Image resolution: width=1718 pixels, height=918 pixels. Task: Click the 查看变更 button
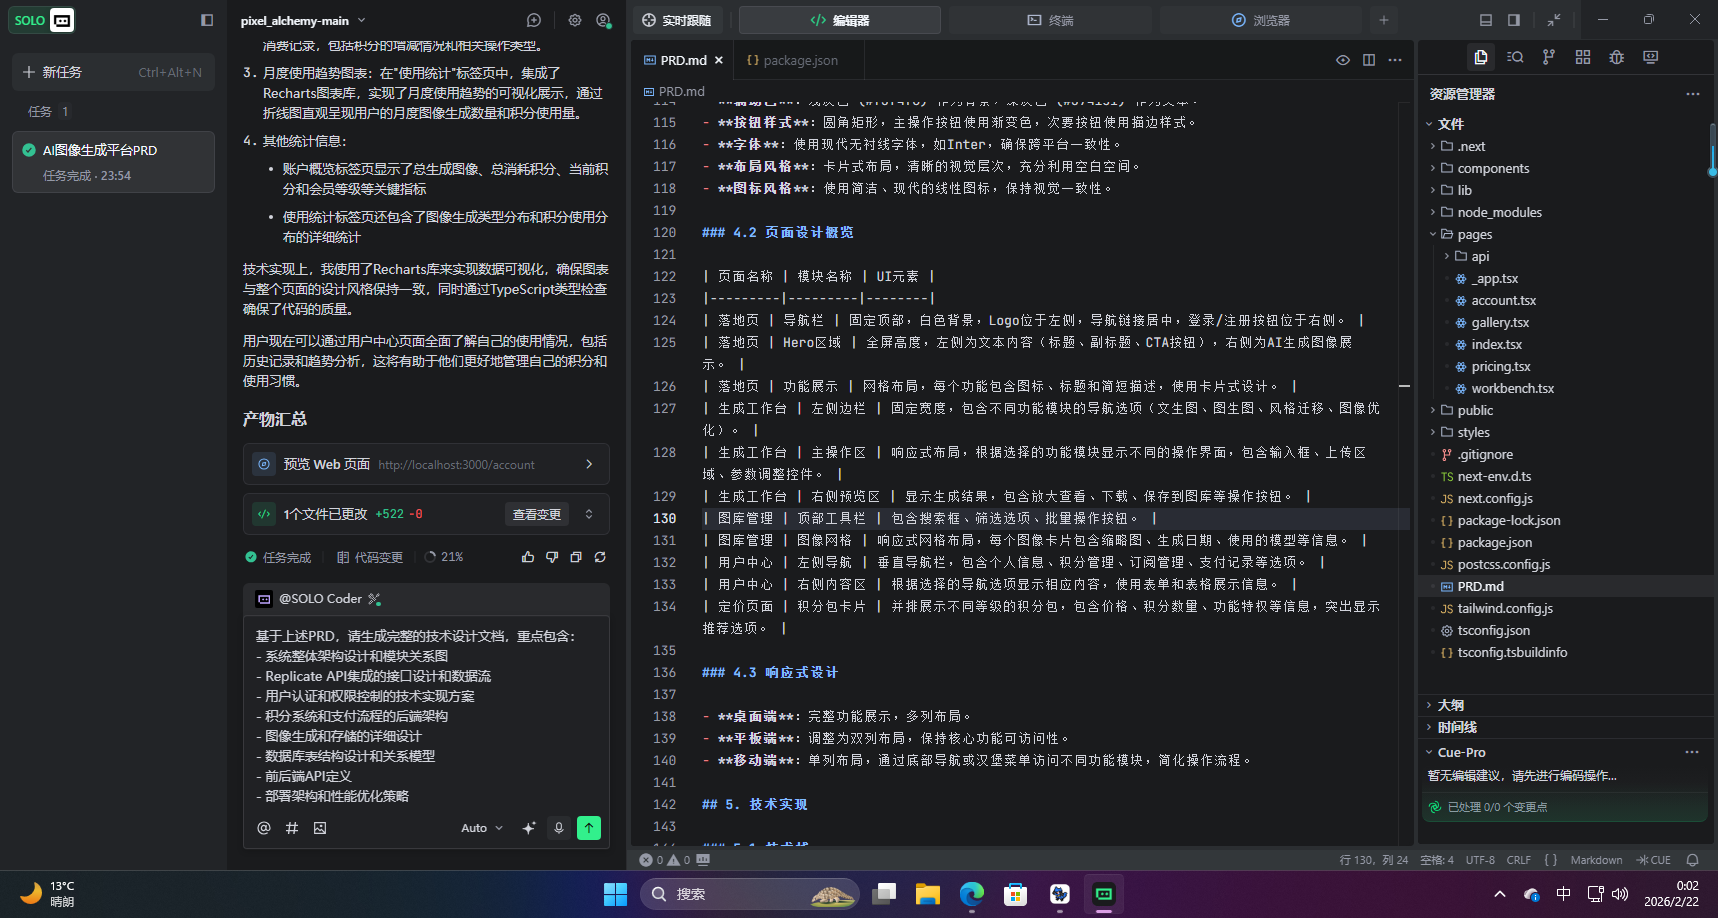537,514
